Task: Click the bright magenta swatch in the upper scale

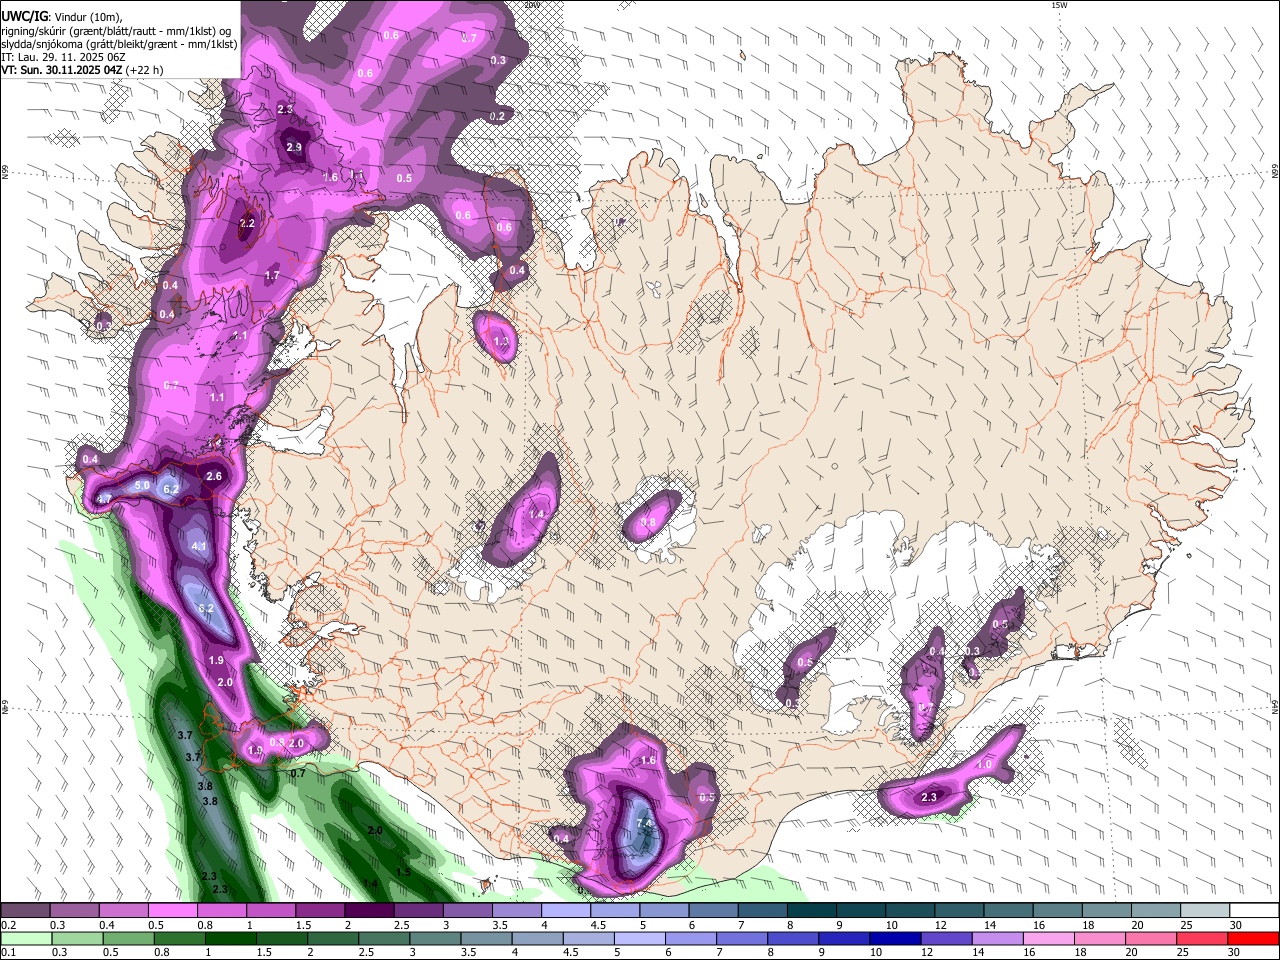Action: (x=172, y=910)
